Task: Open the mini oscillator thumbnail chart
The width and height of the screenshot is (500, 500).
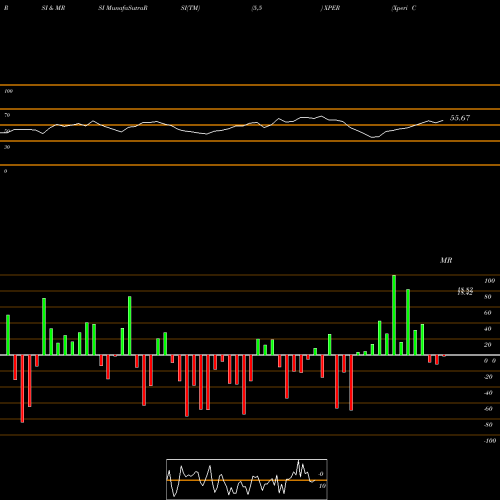Action: click(247, 479)
